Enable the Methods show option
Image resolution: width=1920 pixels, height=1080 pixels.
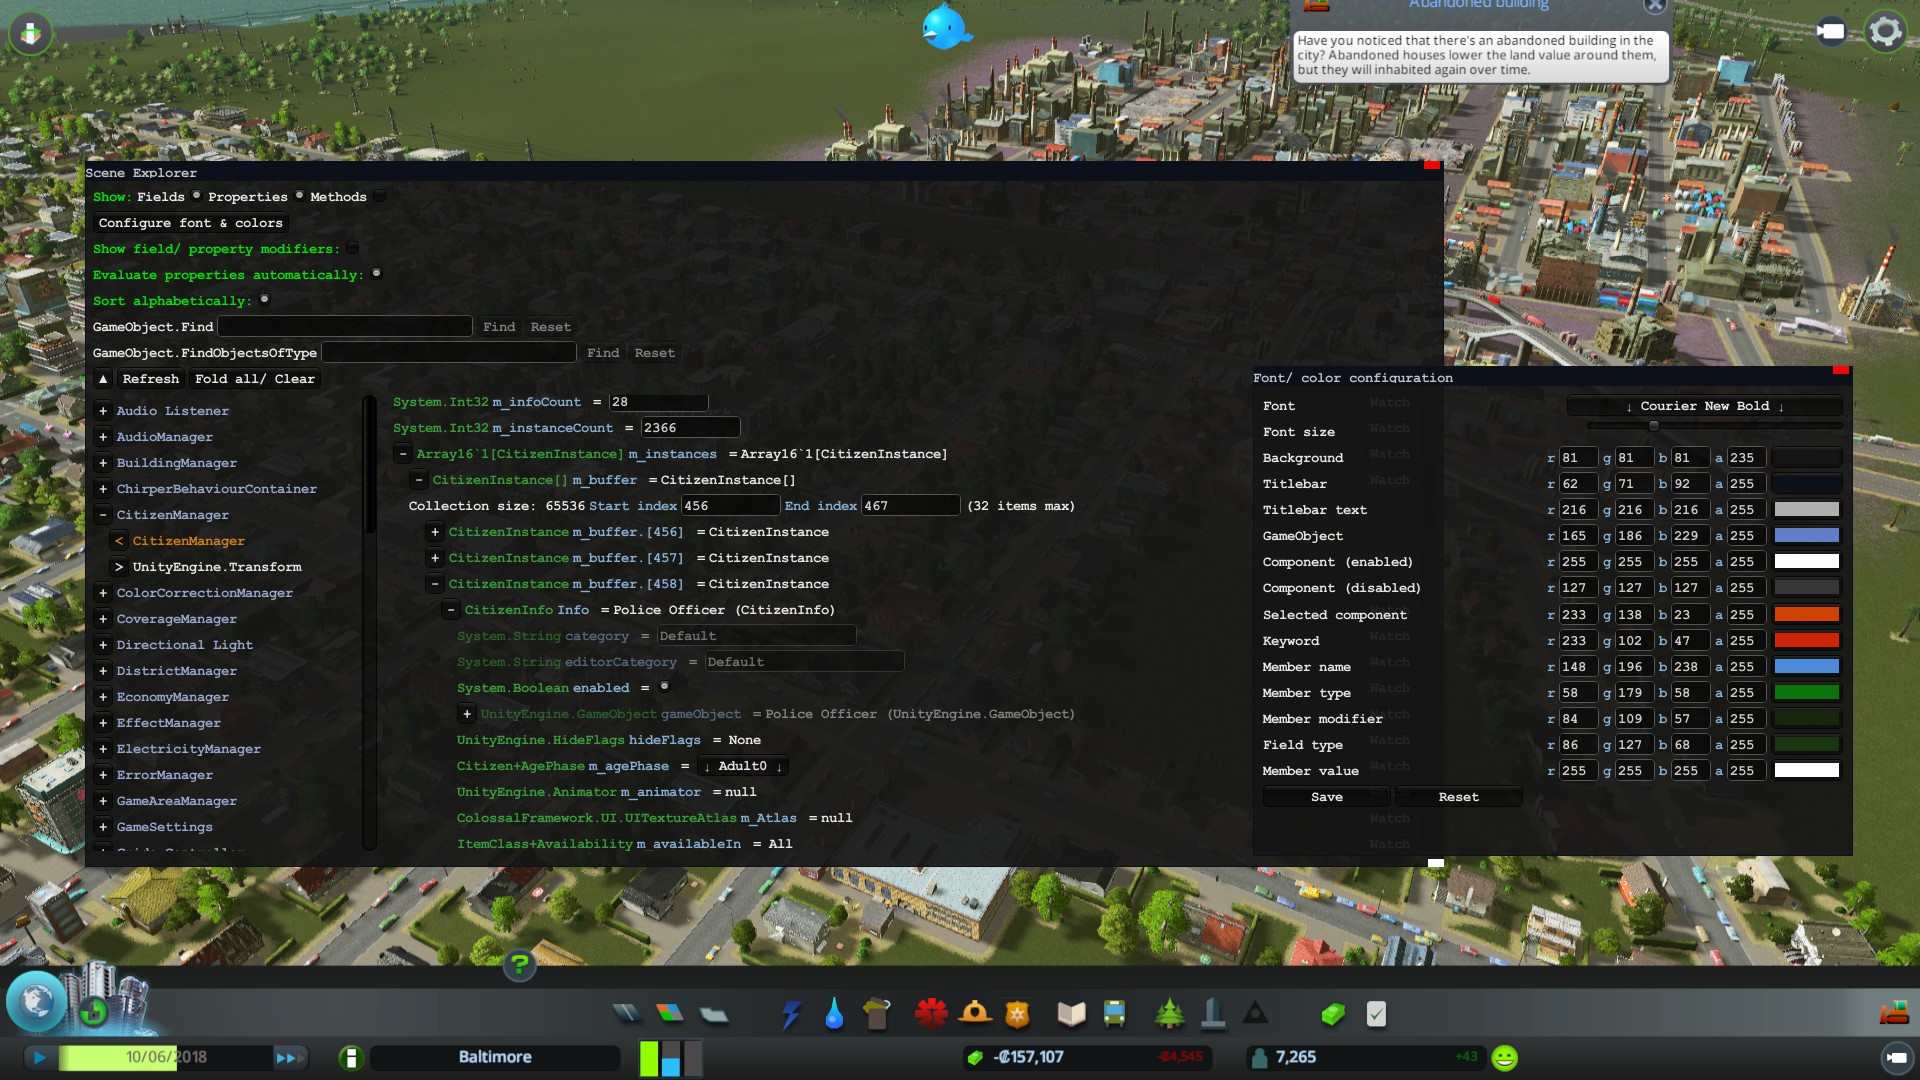[380, 196]
